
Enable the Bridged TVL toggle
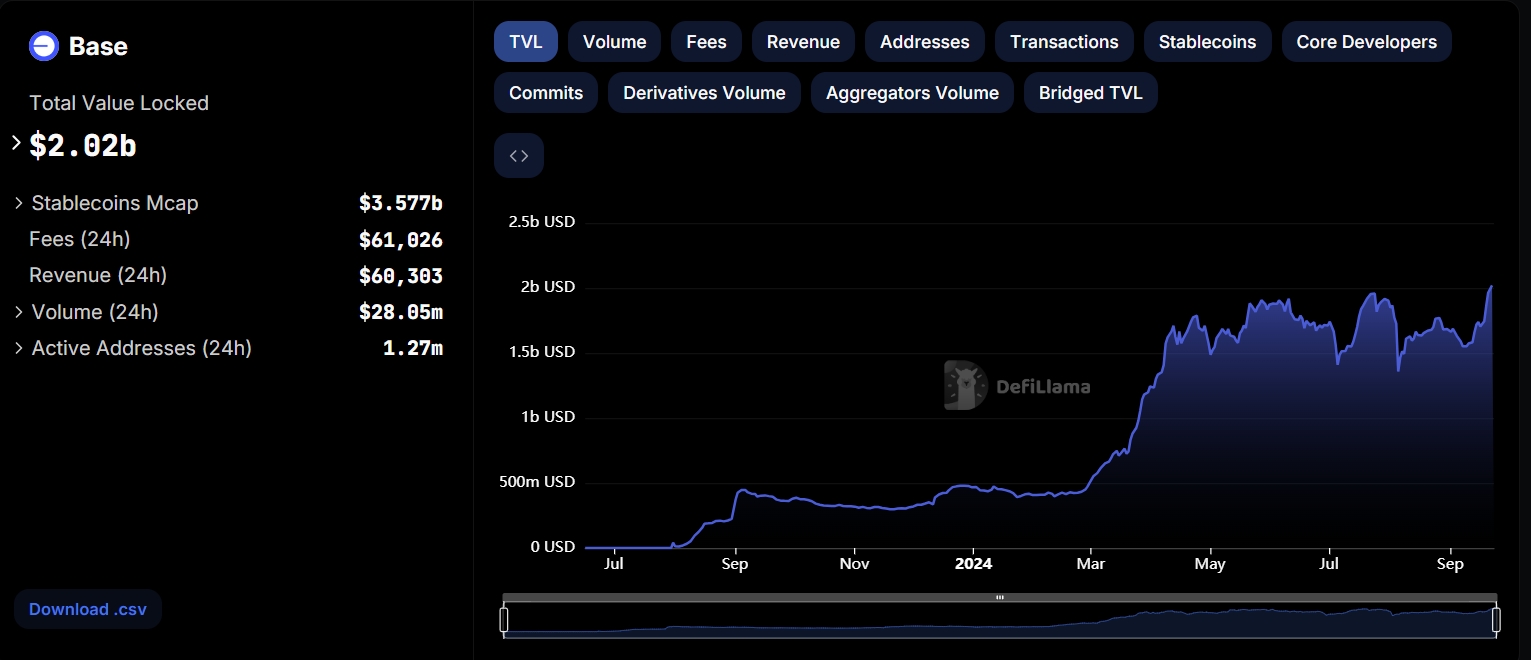[1091, 93]
